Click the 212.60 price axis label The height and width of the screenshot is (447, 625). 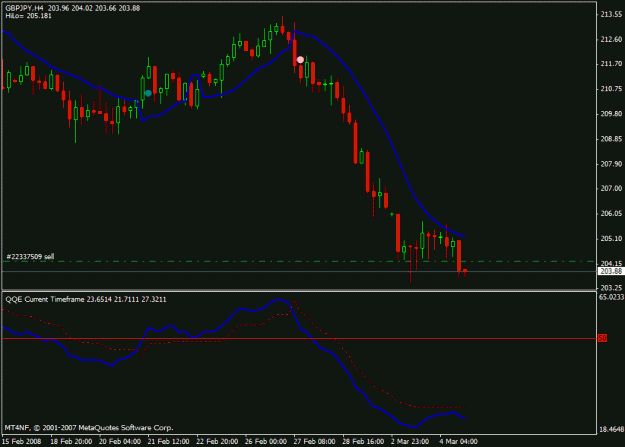(x=611, y=39)
